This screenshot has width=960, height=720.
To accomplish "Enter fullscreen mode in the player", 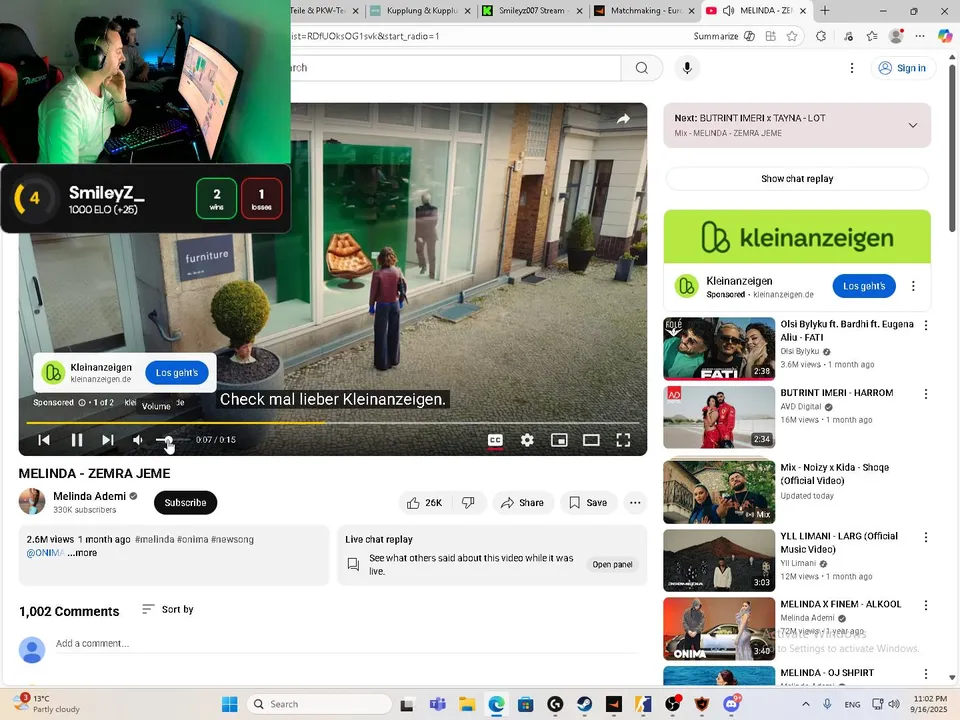I will [623, 440].
